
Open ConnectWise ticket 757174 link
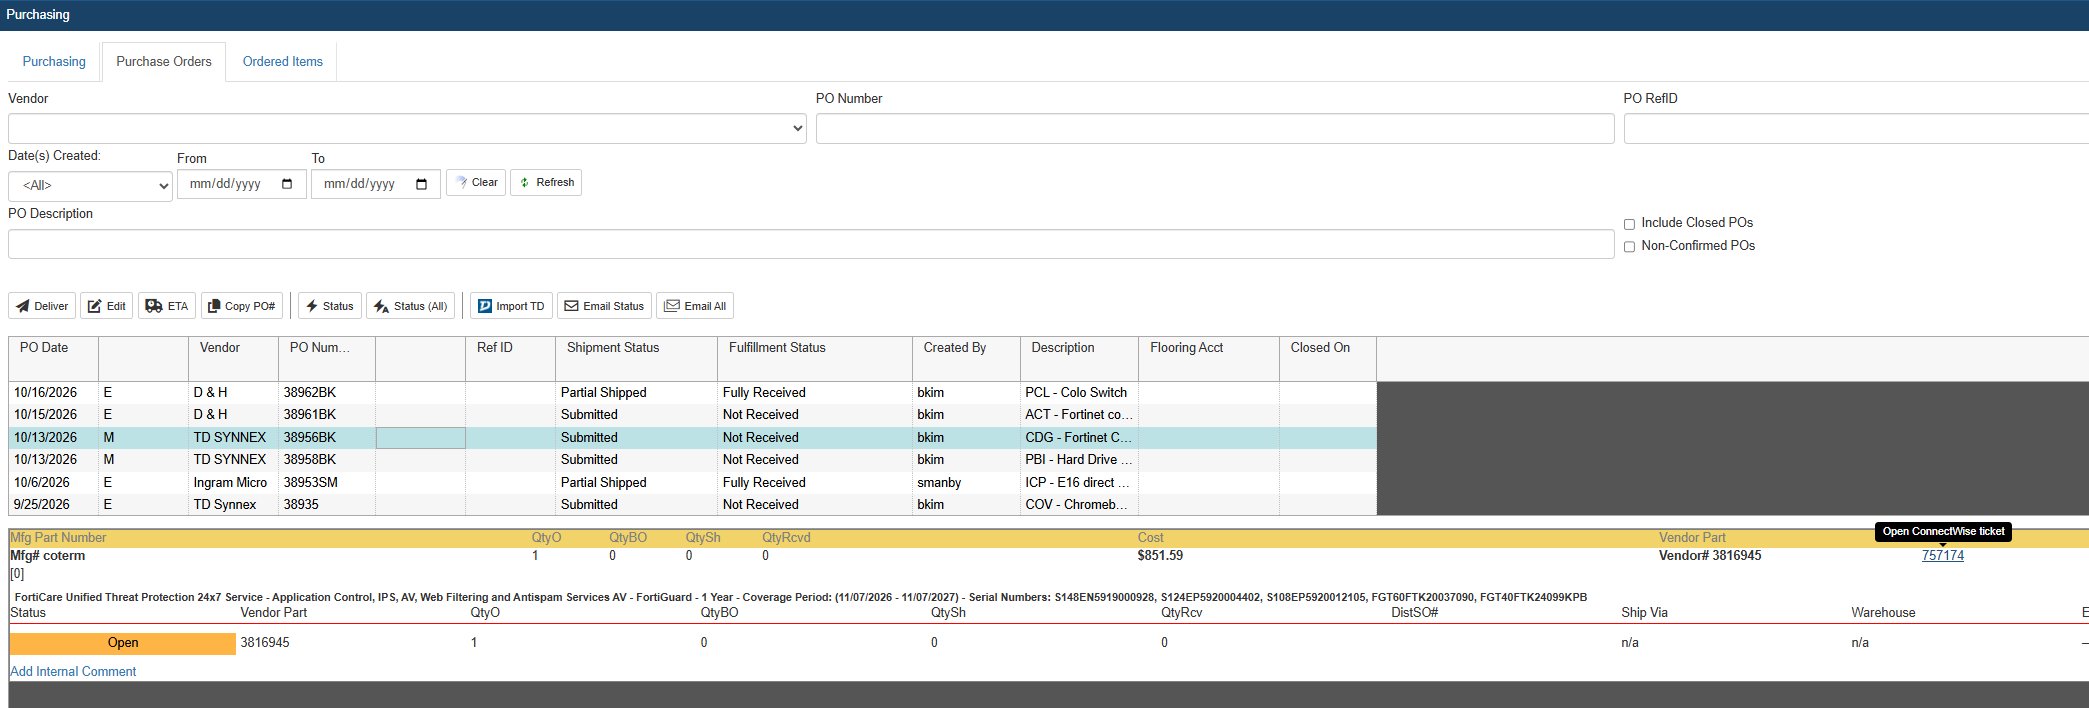tap(1942, 556)
